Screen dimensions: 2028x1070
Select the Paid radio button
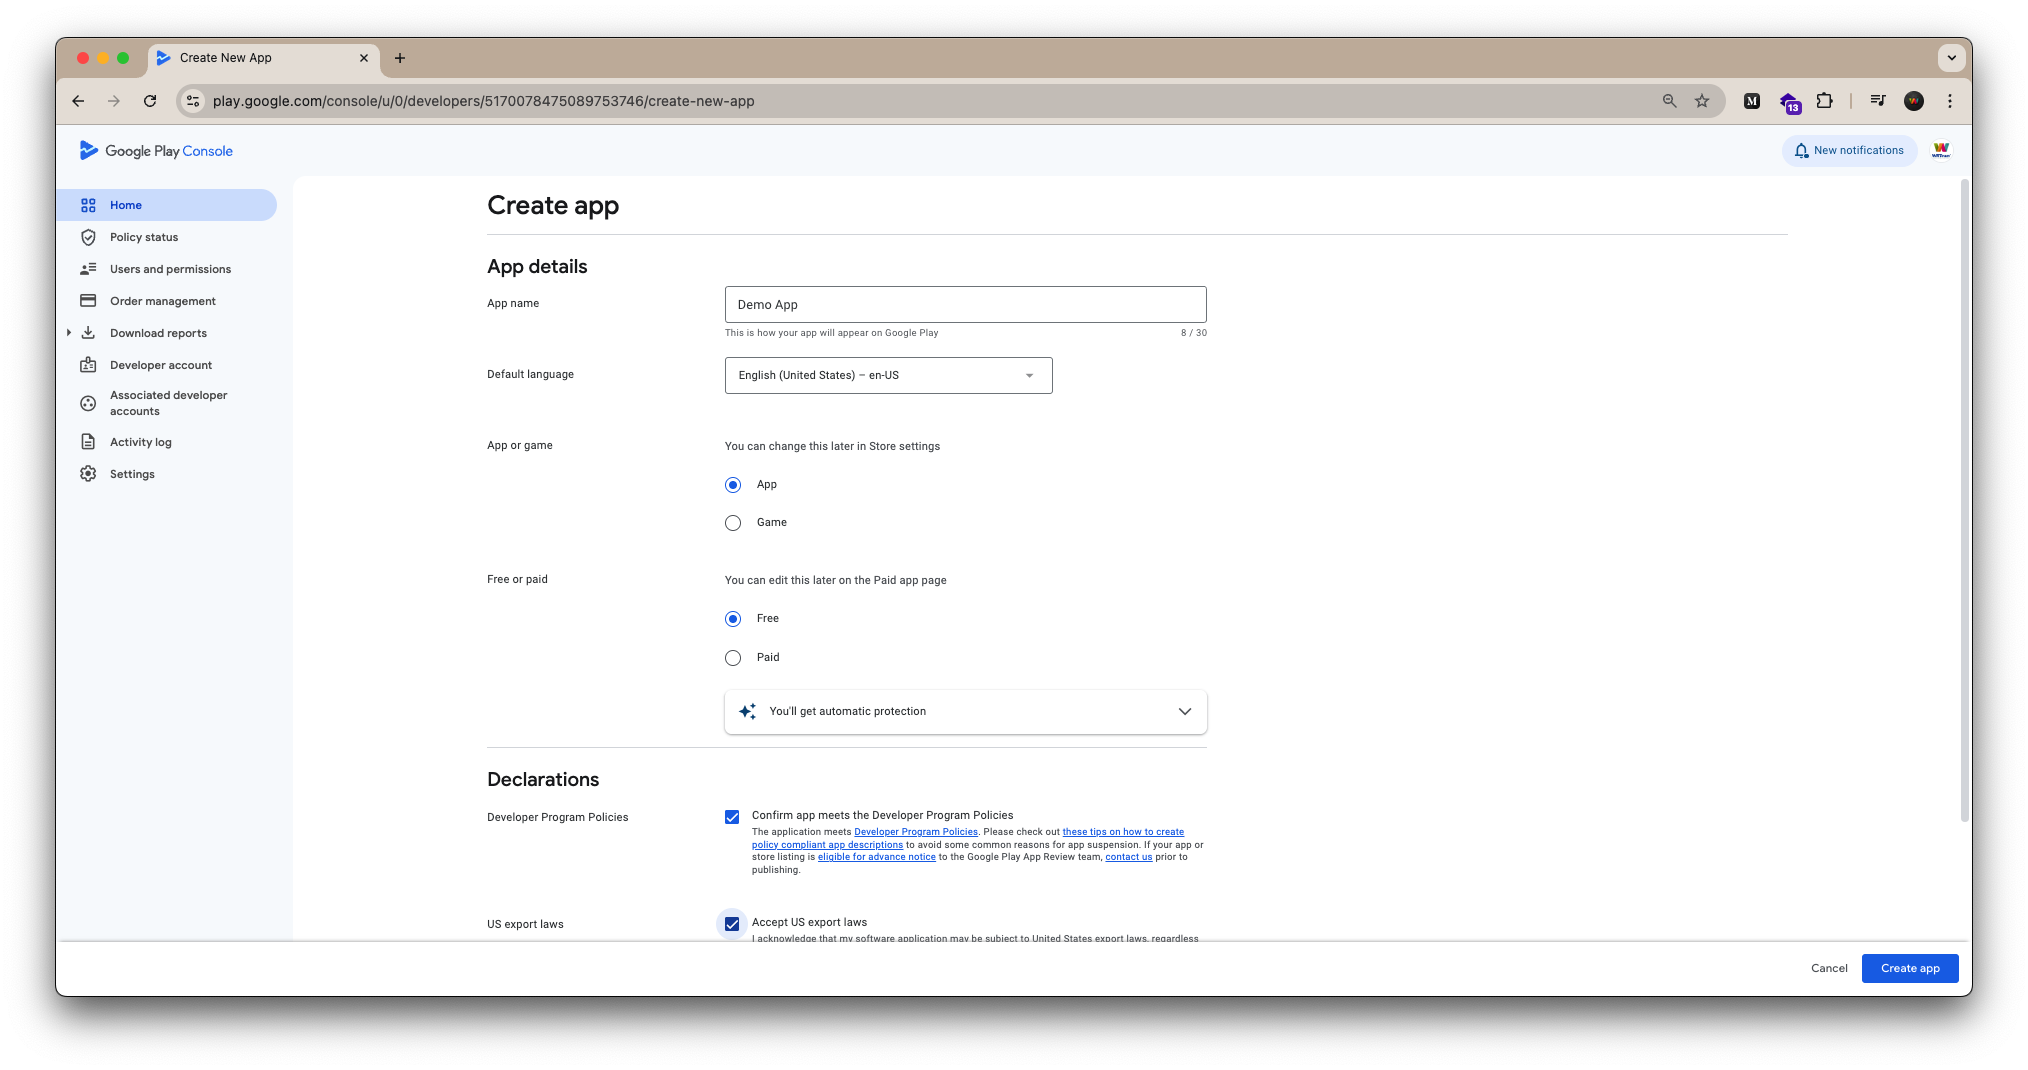pos(733,658)
